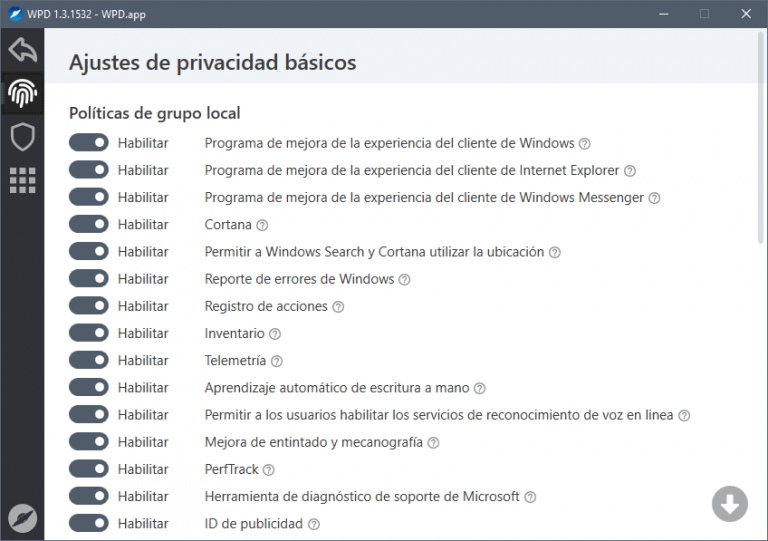Image resolution: width=768 pixels, height=541 pixels.
Task: Toggle the Telemetría switch
Action: coord(88,361)
